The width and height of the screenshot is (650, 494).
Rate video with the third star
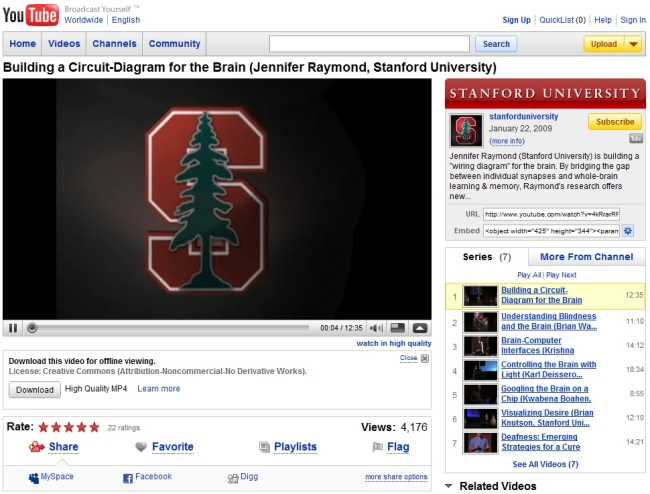pos(69,427)
